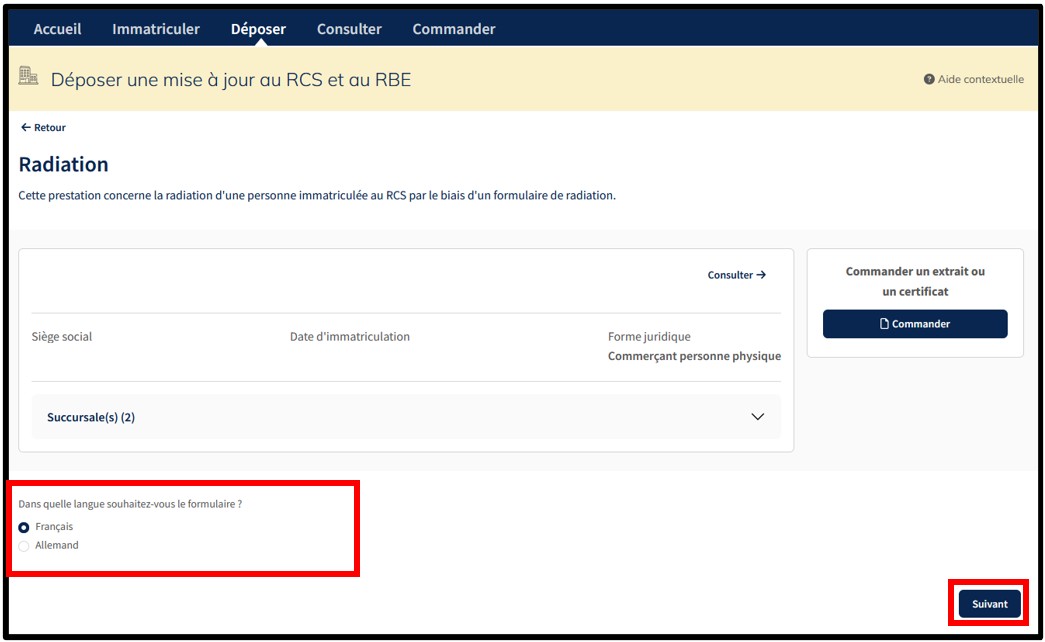
Task: Click the left arrow beside Retour
Action: tap(25, 128)
